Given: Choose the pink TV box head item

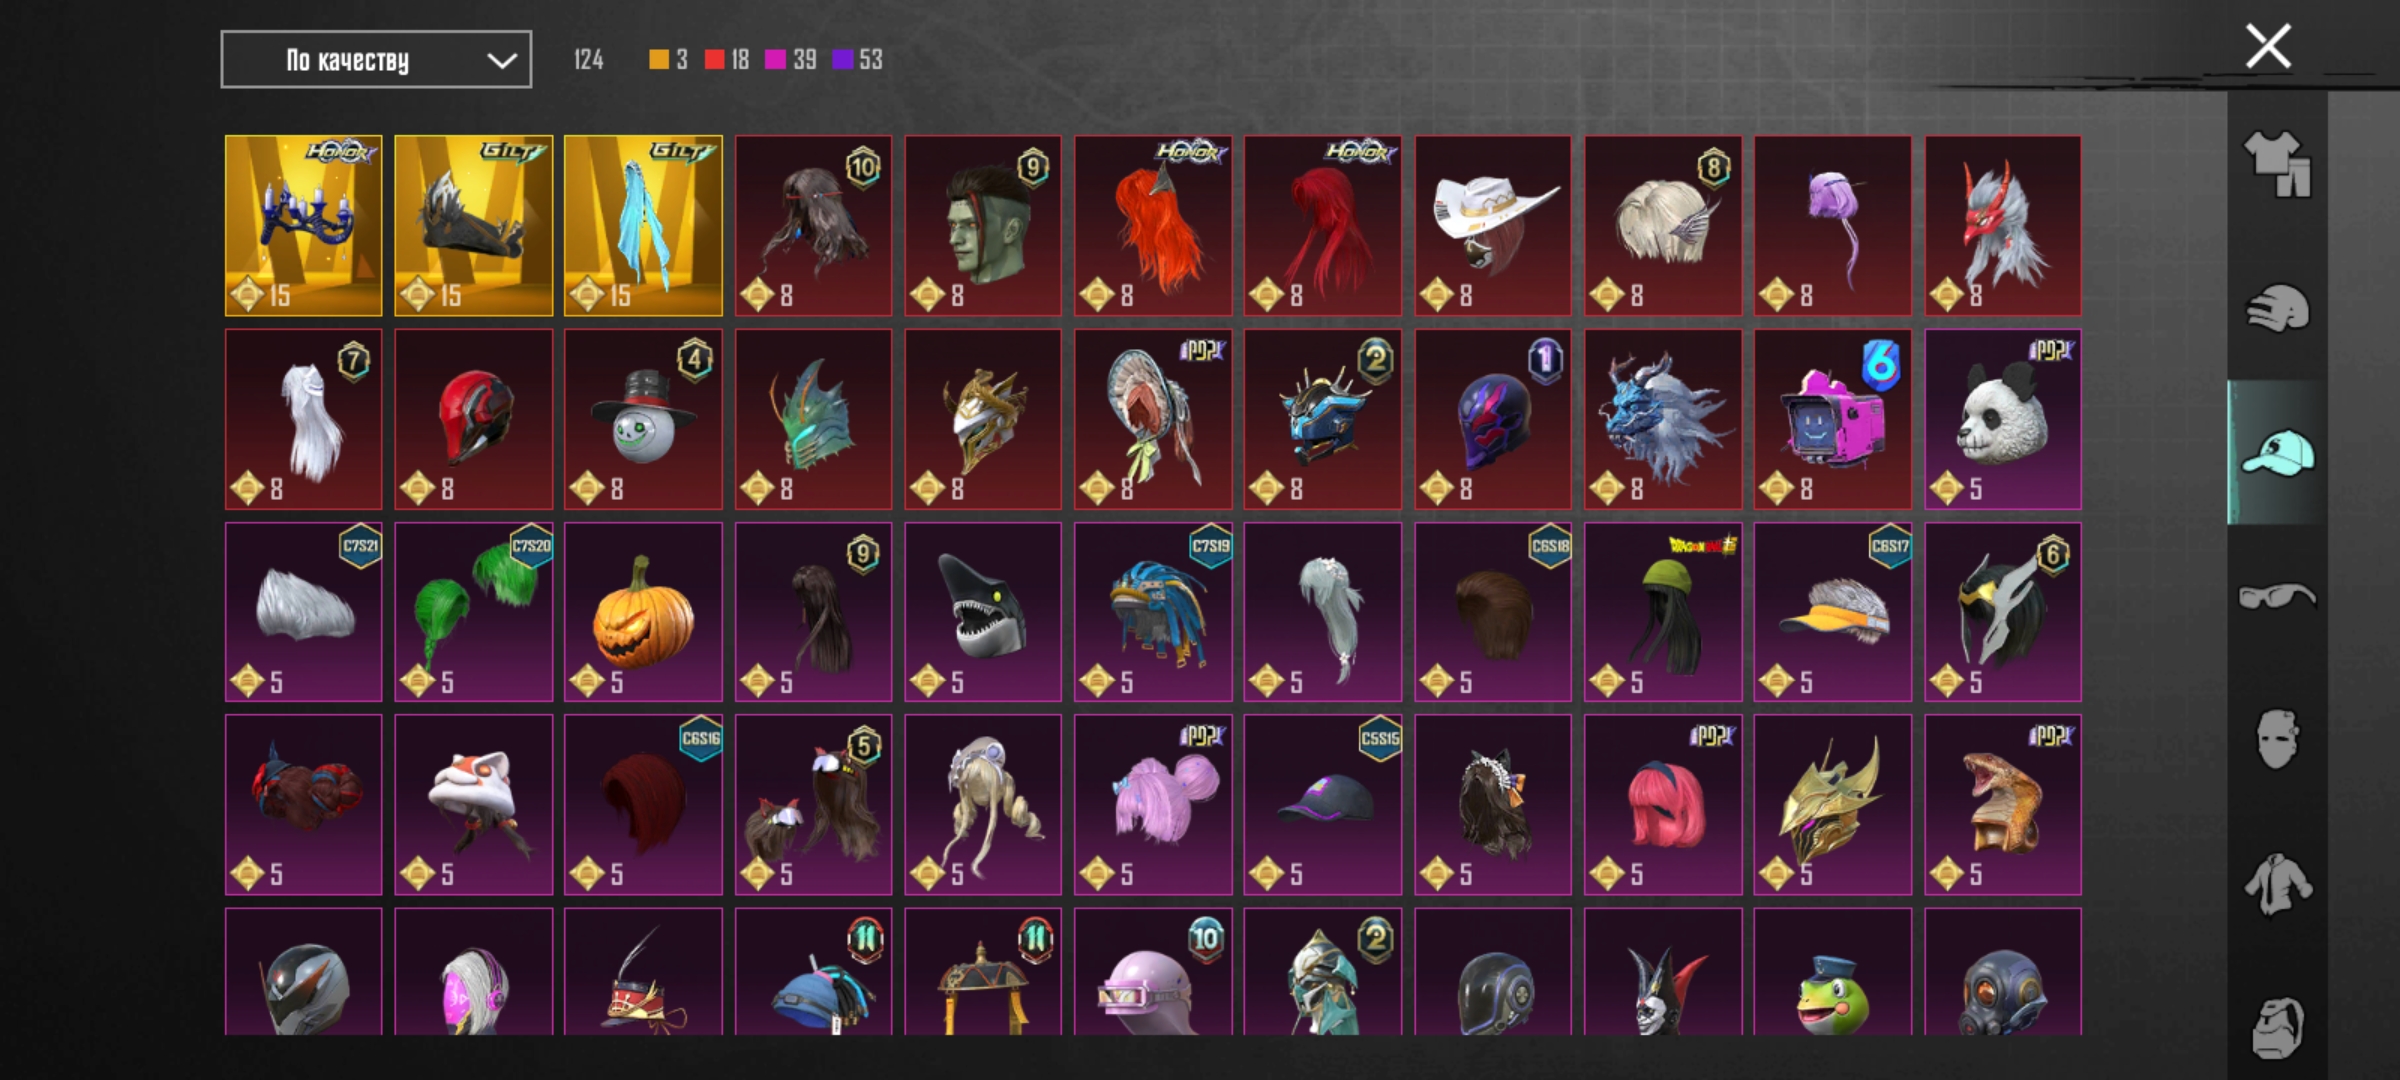Looking at the screenshot, I should click(1833, 419).
